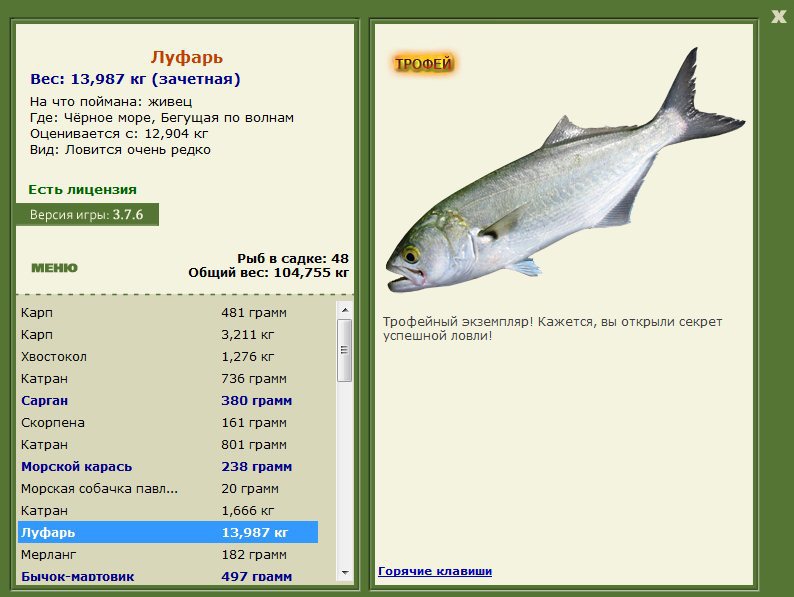Click the Оценивается с: 12,904 кг line
The image size is (794, 597).
pos(119,134)
